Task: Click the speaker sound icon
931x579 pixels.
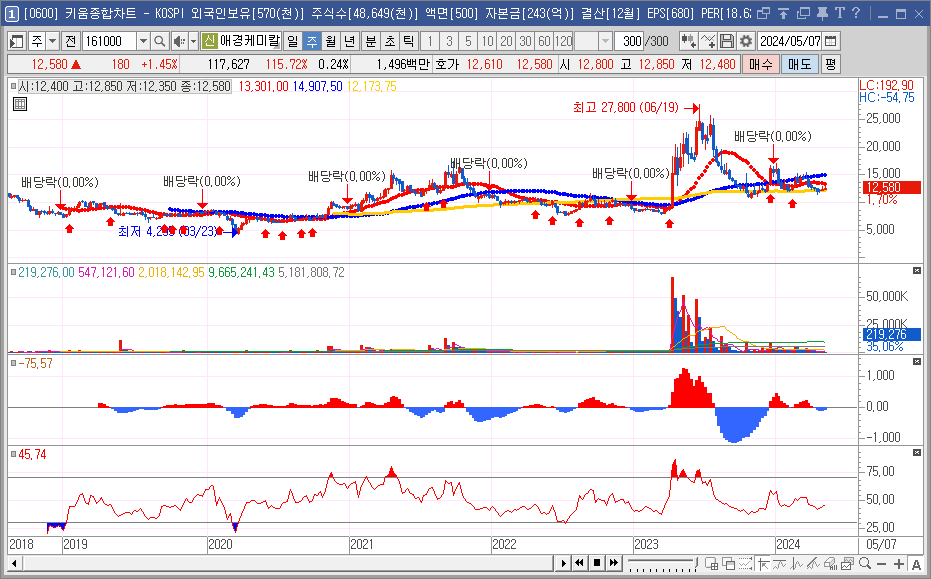Action: coord(179,41)
